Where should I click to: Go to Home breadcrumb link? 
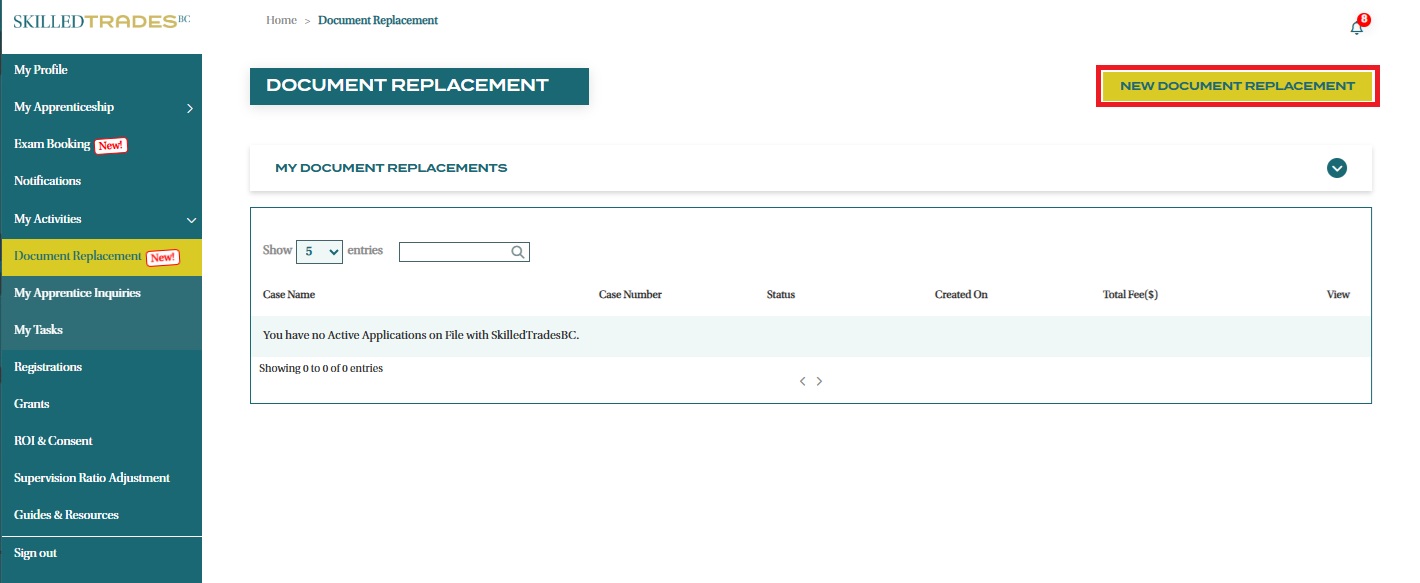[x=281, y=20]
